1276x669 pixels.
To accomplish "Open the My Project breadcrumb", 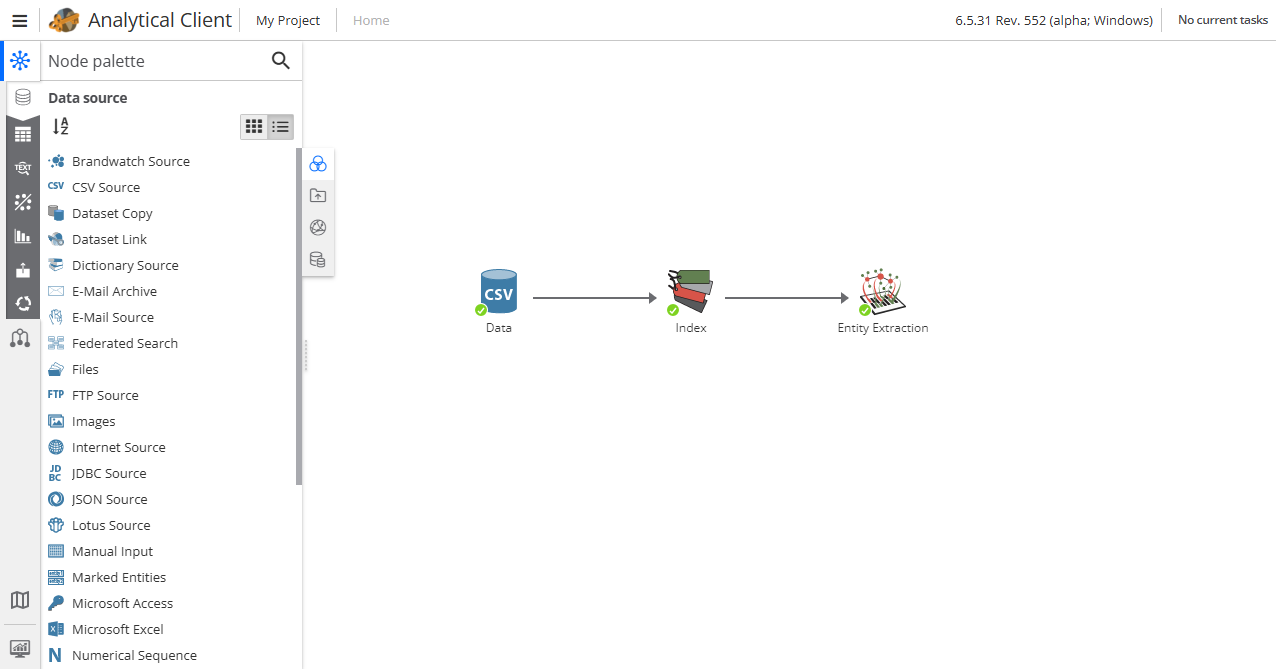I will tap(288, 21).
